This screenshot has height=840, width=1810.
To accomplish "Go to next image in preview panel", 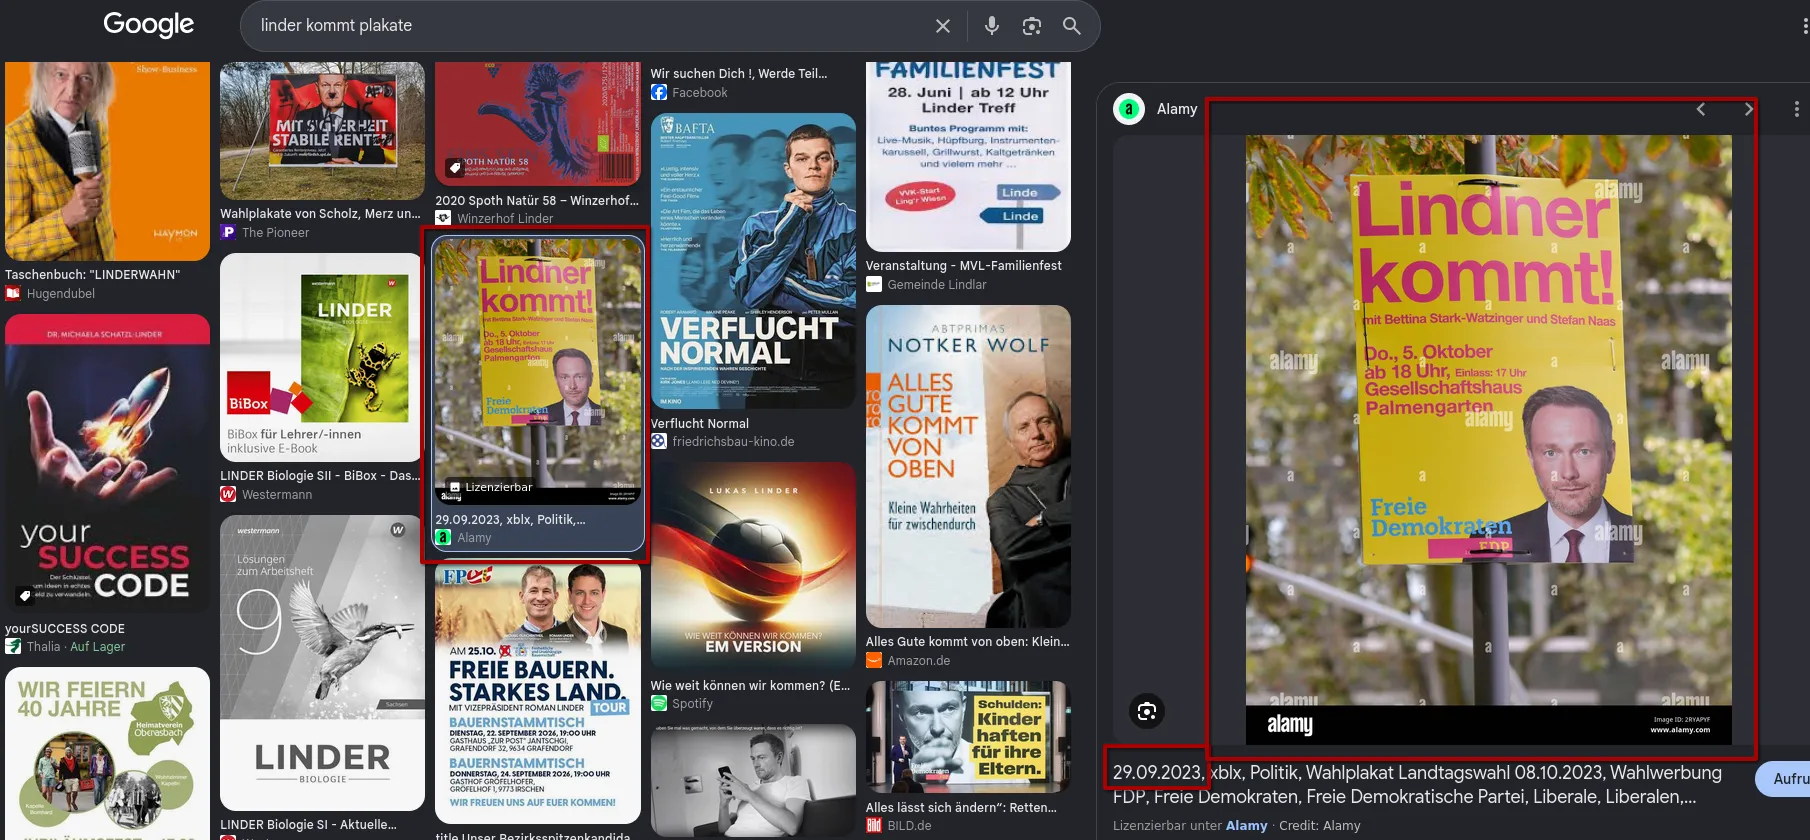I will coord(1748,109).
